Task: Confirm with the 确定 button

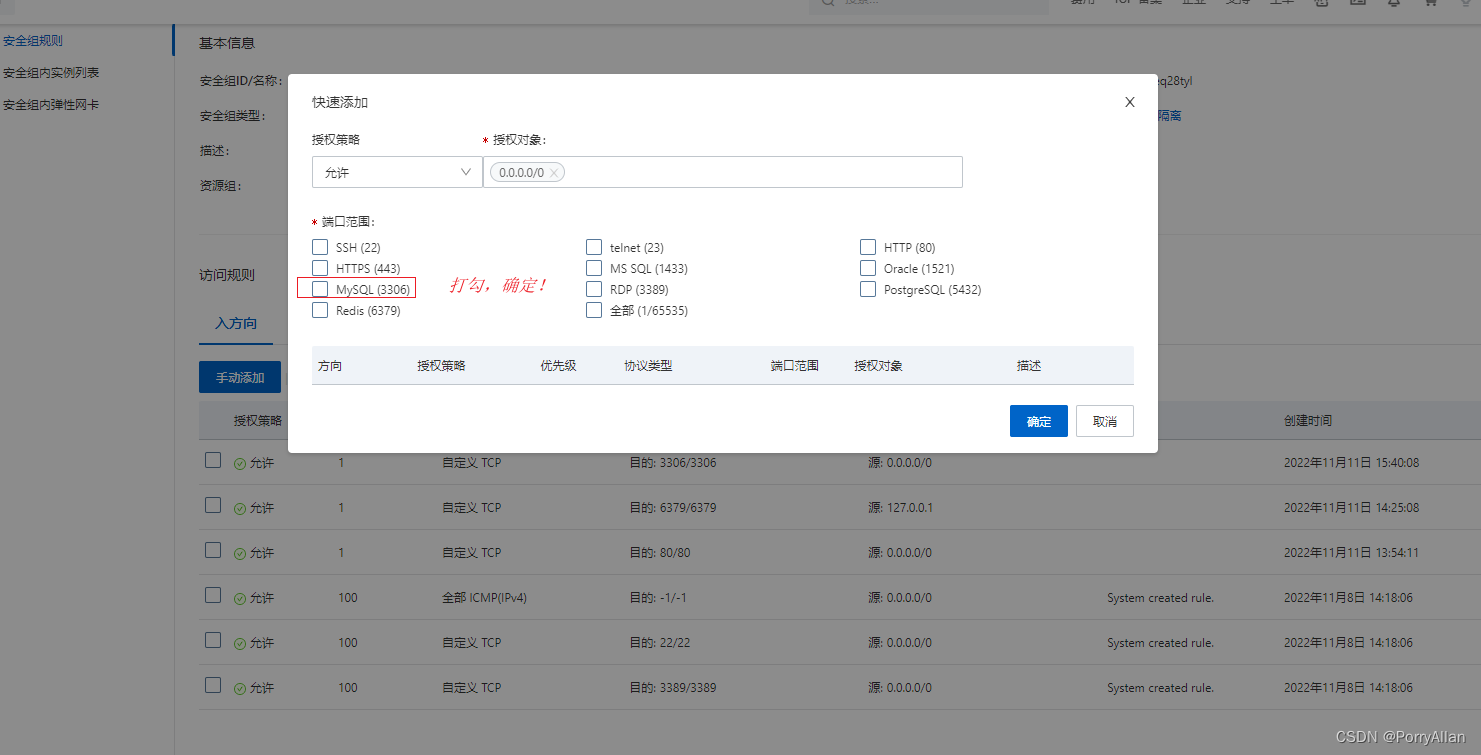Action: coord(1039,421)
